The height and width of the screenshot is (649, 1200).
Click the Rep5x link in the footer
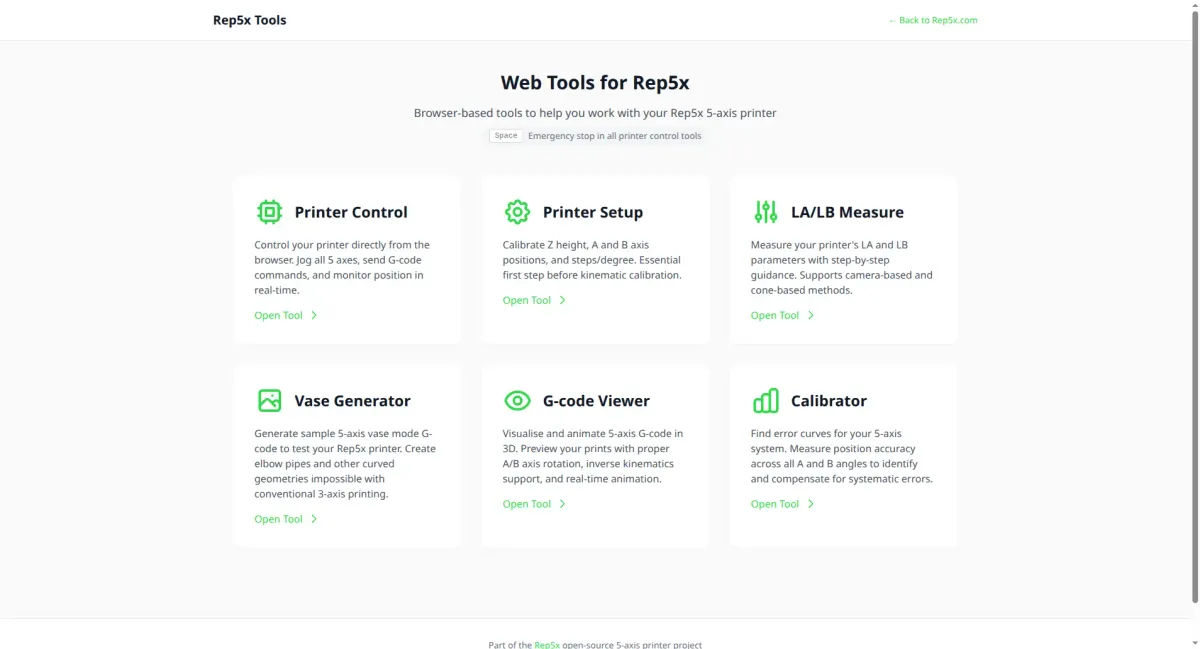pos(547,645)
